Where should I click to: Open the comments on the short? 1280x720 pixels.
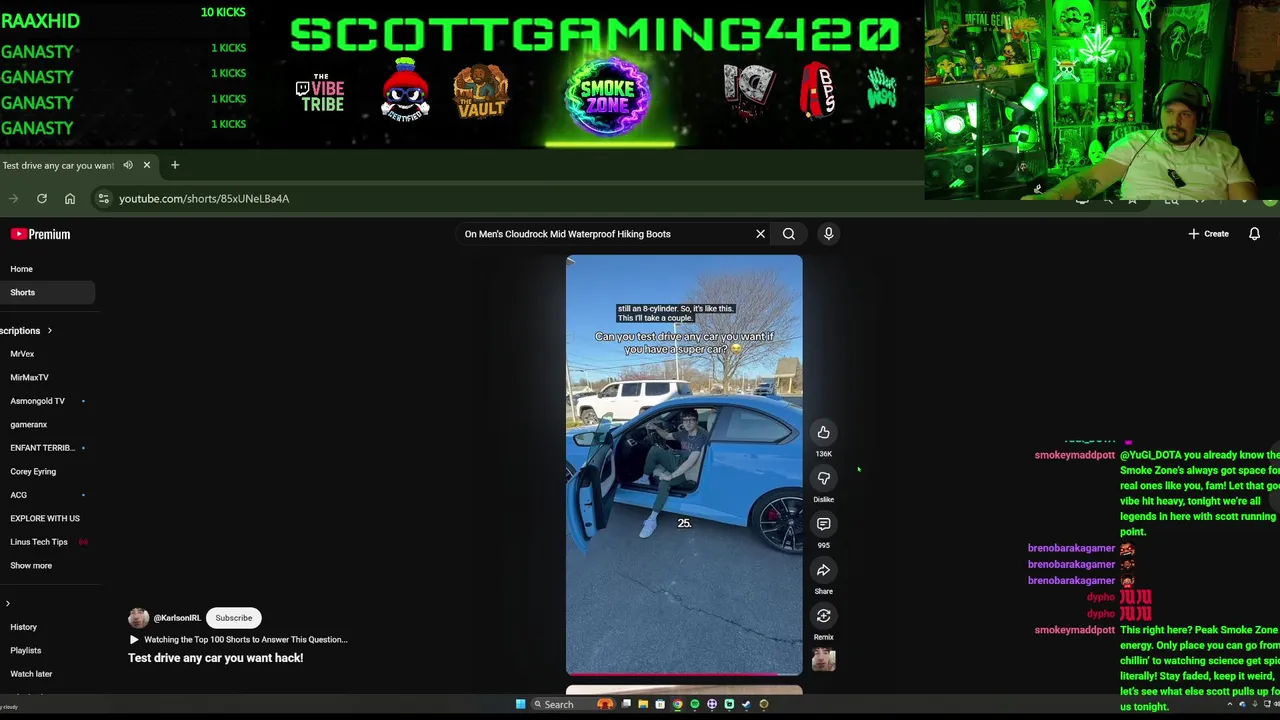pyautogui.click(x=823, y=524)
